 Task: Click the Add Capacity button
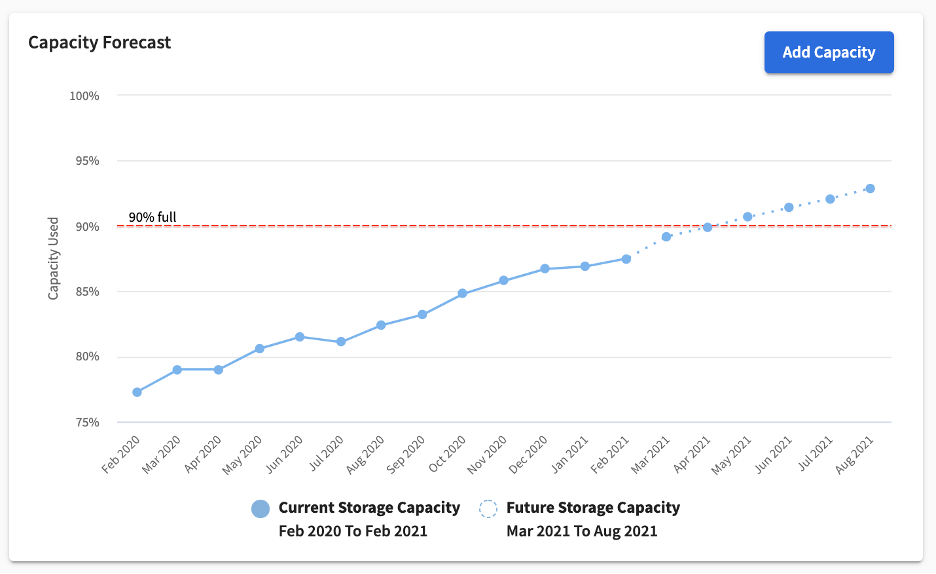828,52
